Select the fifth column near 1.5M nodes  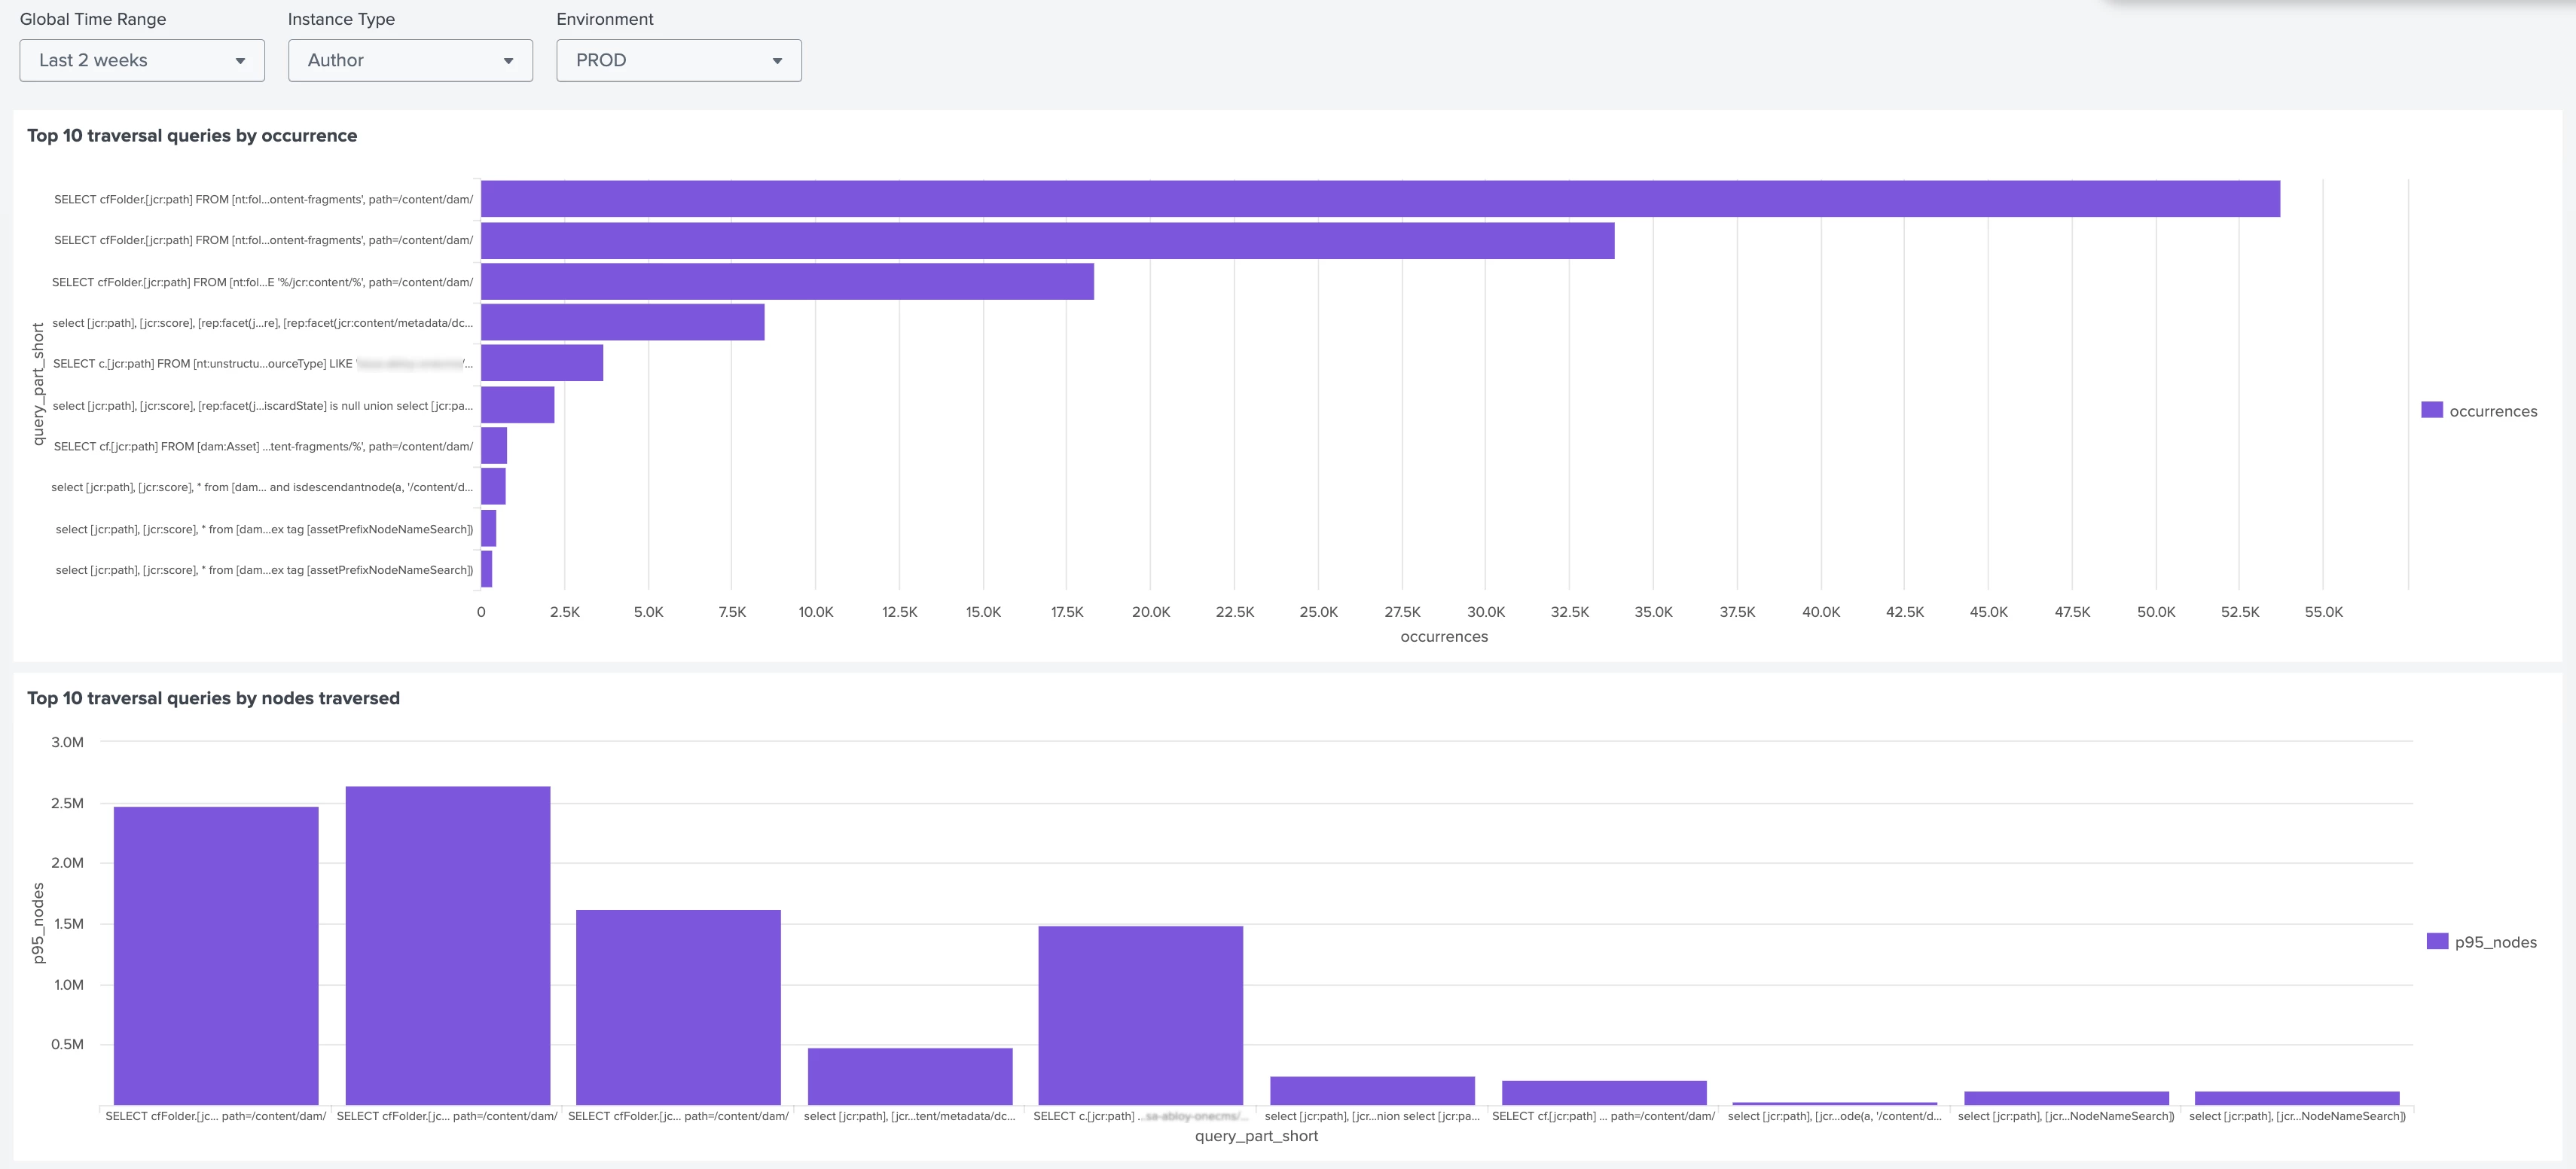[x=1140, y=1015]
